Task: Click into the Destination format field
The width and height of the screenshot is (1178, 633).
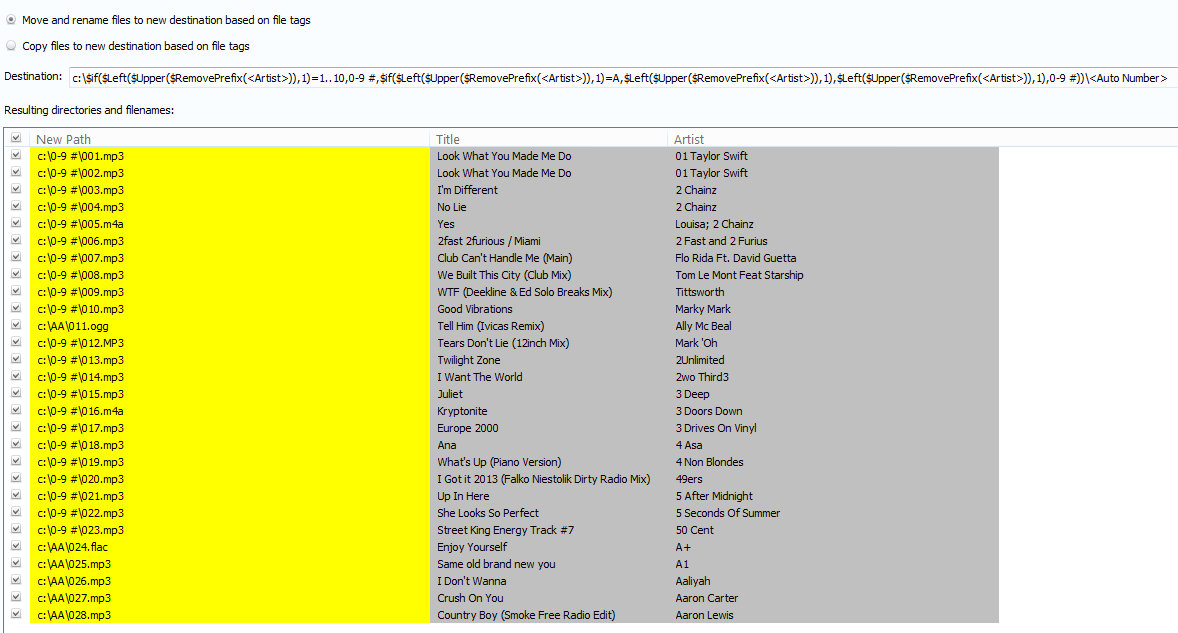Action: click(x=620, y=78)
